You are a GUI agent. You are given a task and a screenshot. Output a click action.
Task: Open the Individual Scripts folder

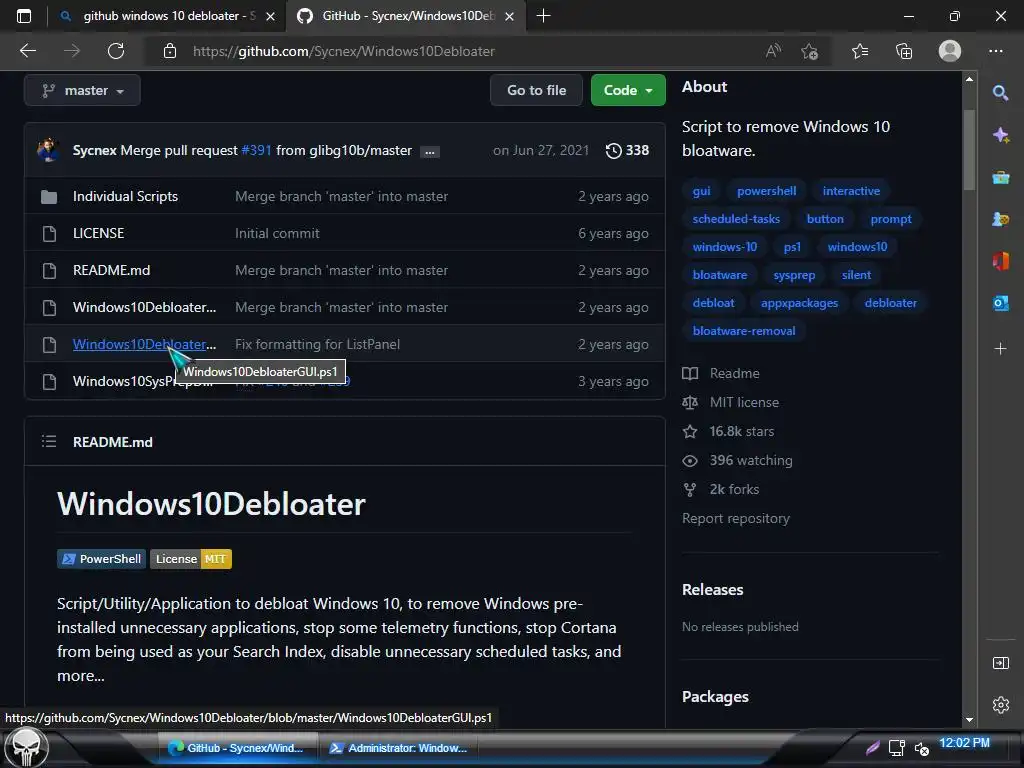tap(125, 196)
